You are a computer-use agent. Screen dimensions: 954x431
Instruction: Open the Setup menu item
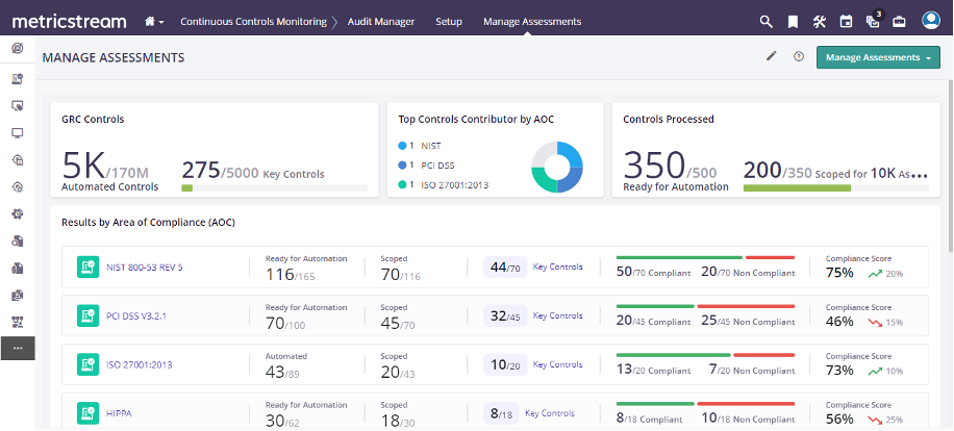pos(448,21)
